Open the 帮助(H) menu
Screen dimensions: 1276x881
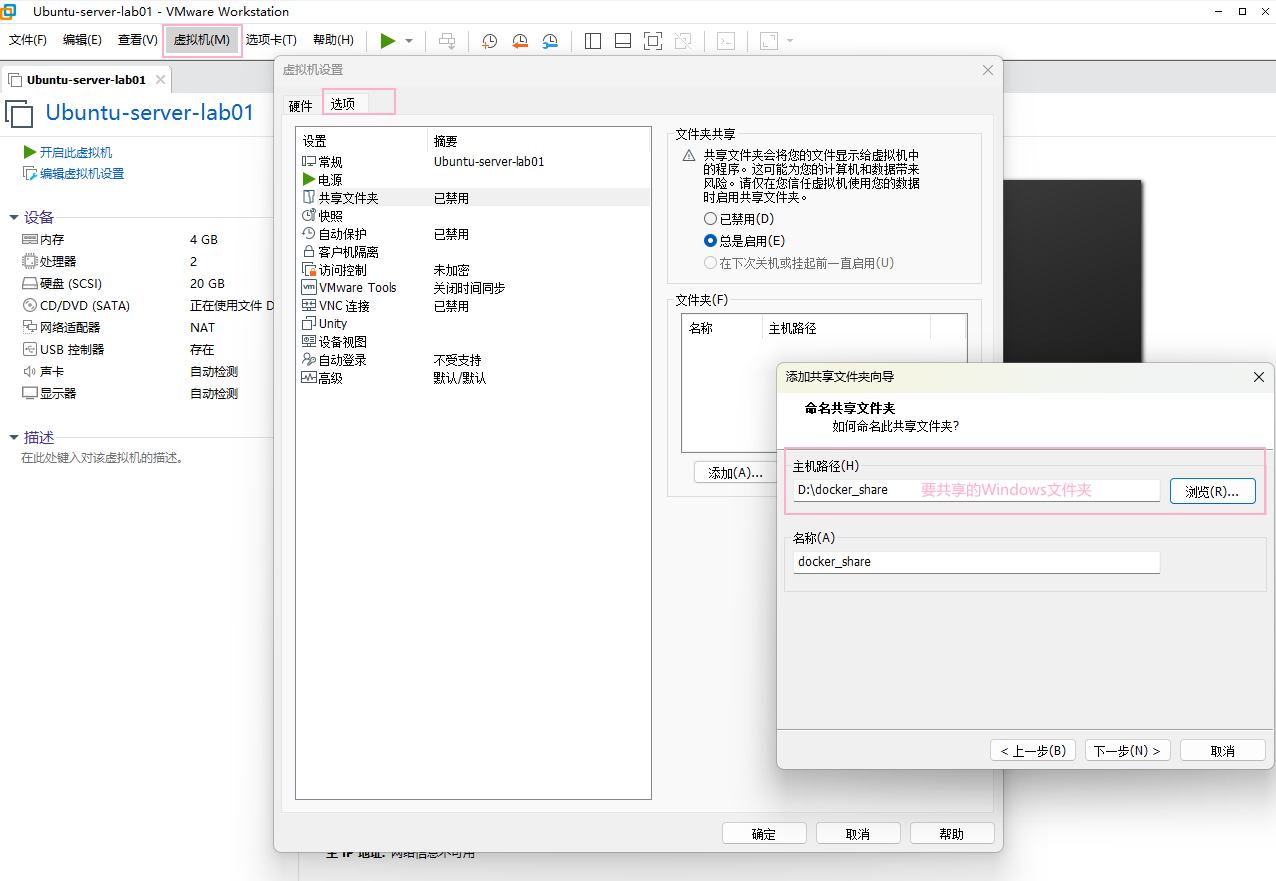333,40
